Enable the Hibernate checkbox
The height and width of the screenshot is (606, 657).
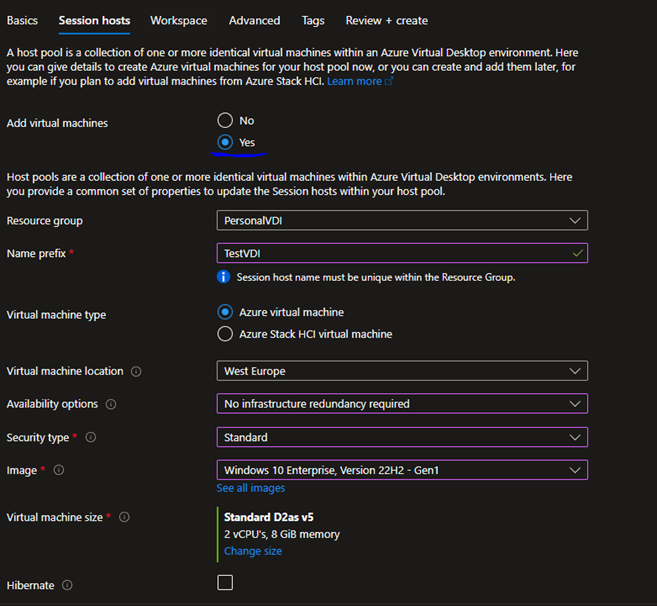225,583
